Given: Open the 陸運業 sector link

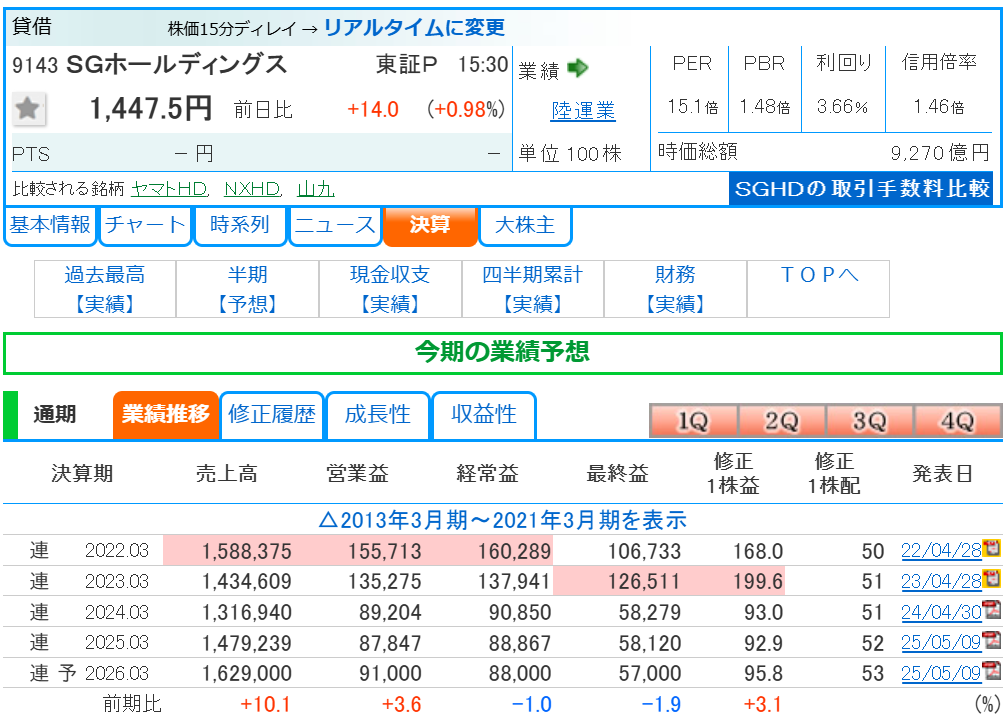Looking at the screenshot, I should (x=583, y=111).
